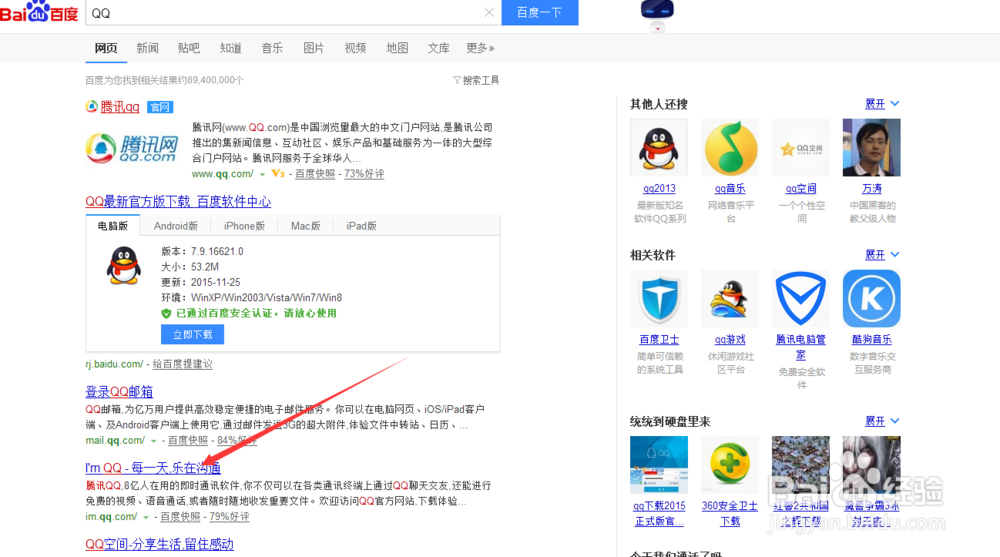Viewport: 1000px width, 557px height.
Task: Open the 贴吧 tab
Action: (x=189, y=48)
